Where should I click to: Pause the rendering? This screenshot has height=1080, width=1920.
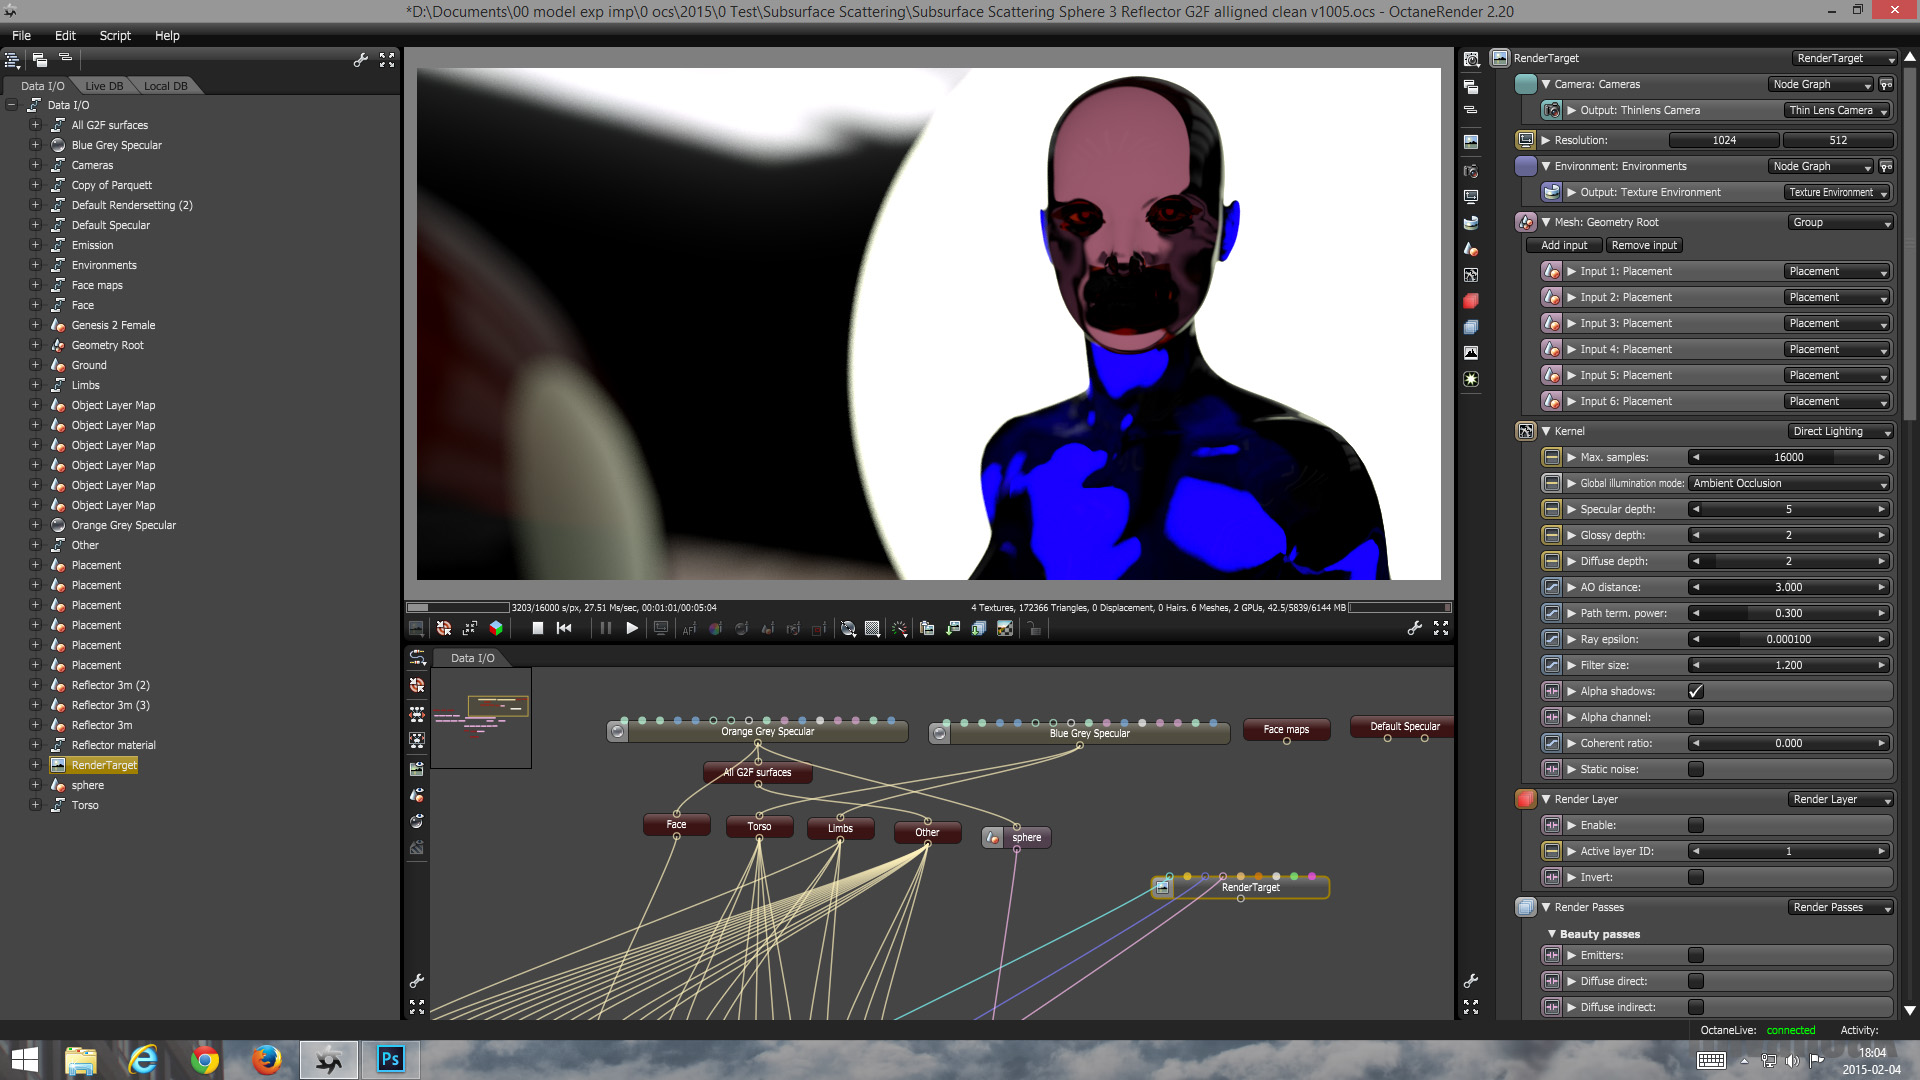click(605, 628)
